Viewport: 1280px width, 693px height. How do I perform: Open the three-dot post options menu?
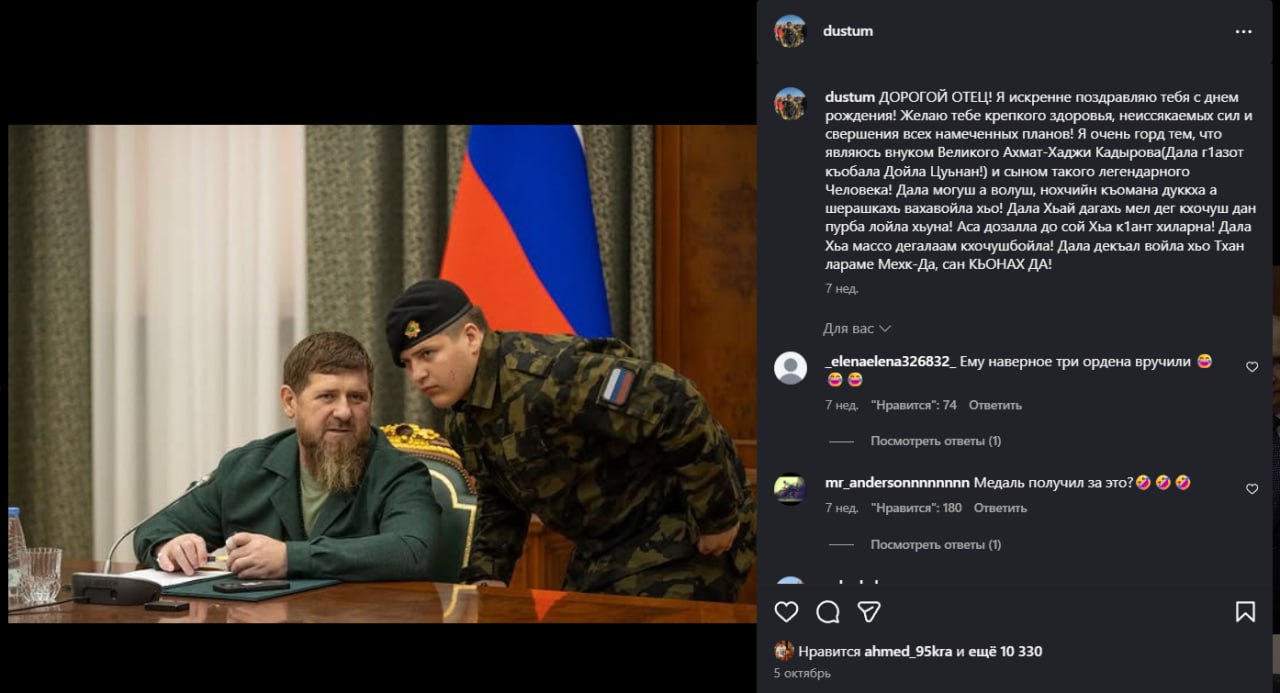click(1243, 32)
